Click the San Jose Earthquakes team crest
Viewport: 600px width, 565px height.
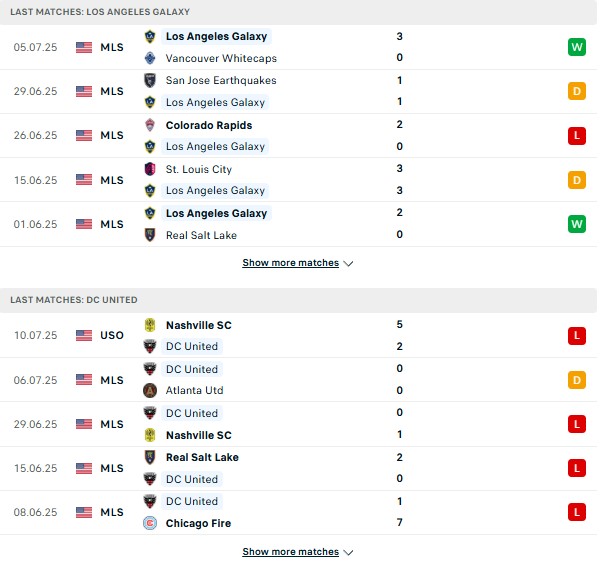(x=150, y=80)
